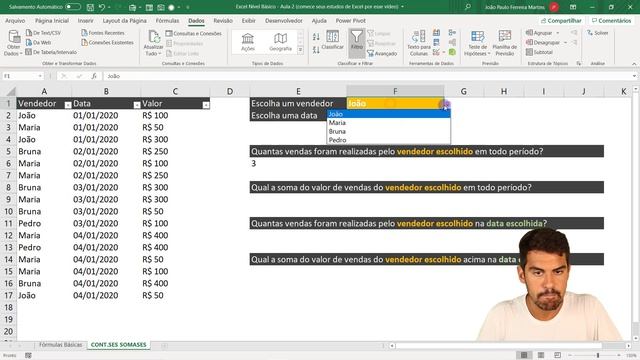Open the Vendedor column filter dropdown
The width and height of the screenshot is (640, 360).
[x=68, y=105]
